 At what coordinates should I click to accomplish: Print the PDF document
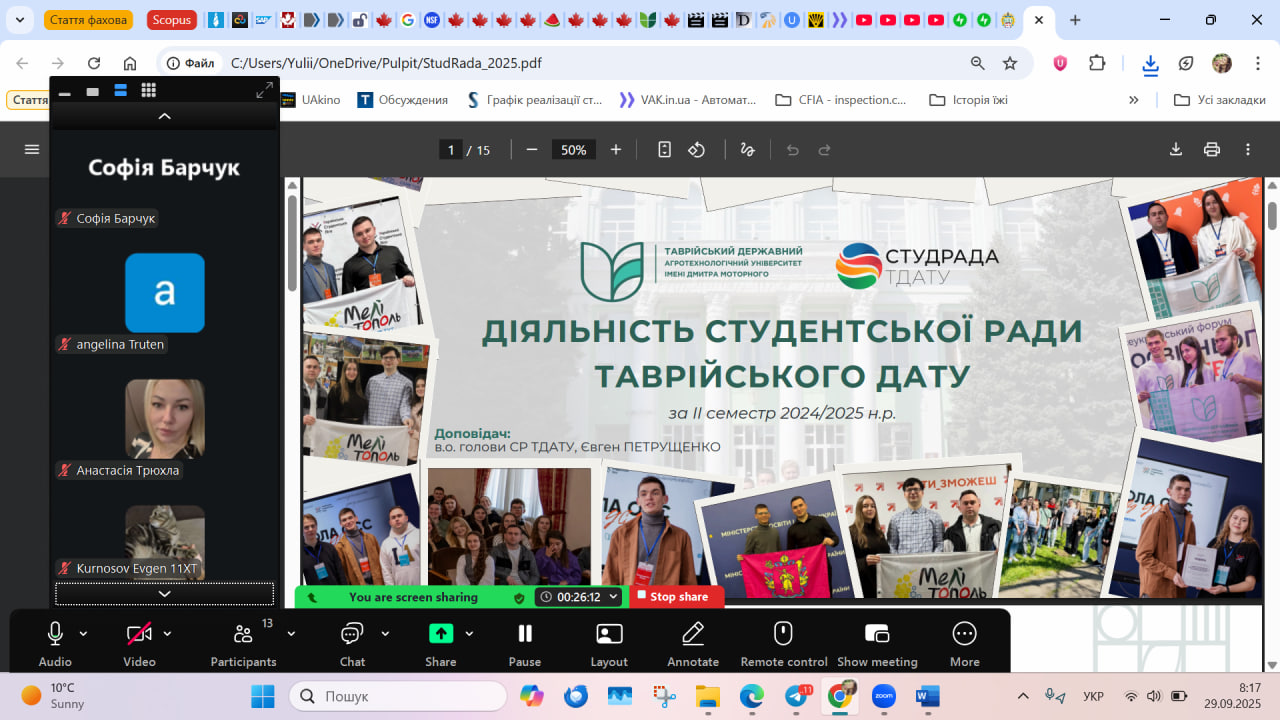(1212, 150)
